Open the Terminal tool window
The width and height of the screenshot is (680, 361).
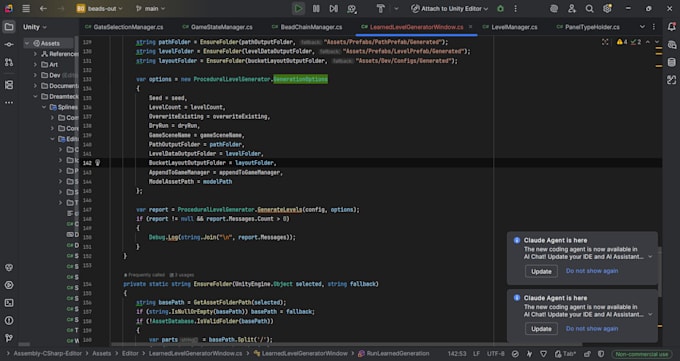[9, 303]
